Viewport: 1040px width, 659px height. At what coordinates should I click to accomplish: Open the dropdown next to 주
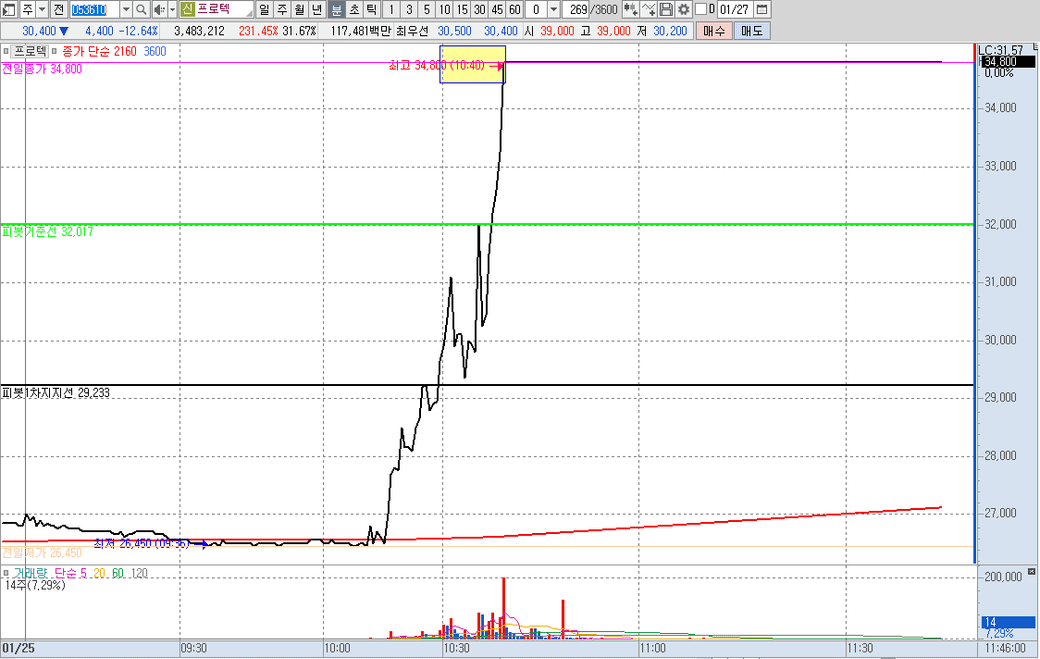tap(42, 9)
